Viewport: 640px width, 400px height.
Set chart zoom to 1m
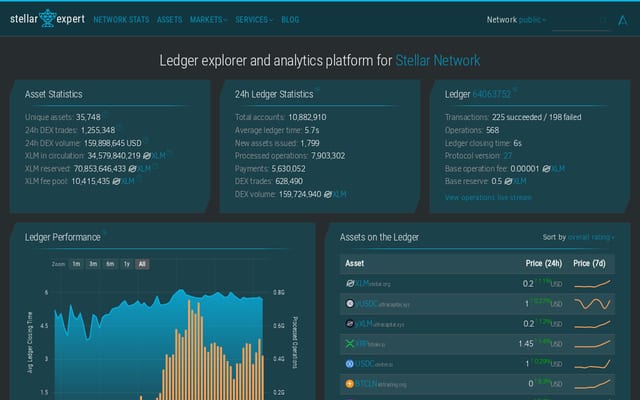point(76,264)
